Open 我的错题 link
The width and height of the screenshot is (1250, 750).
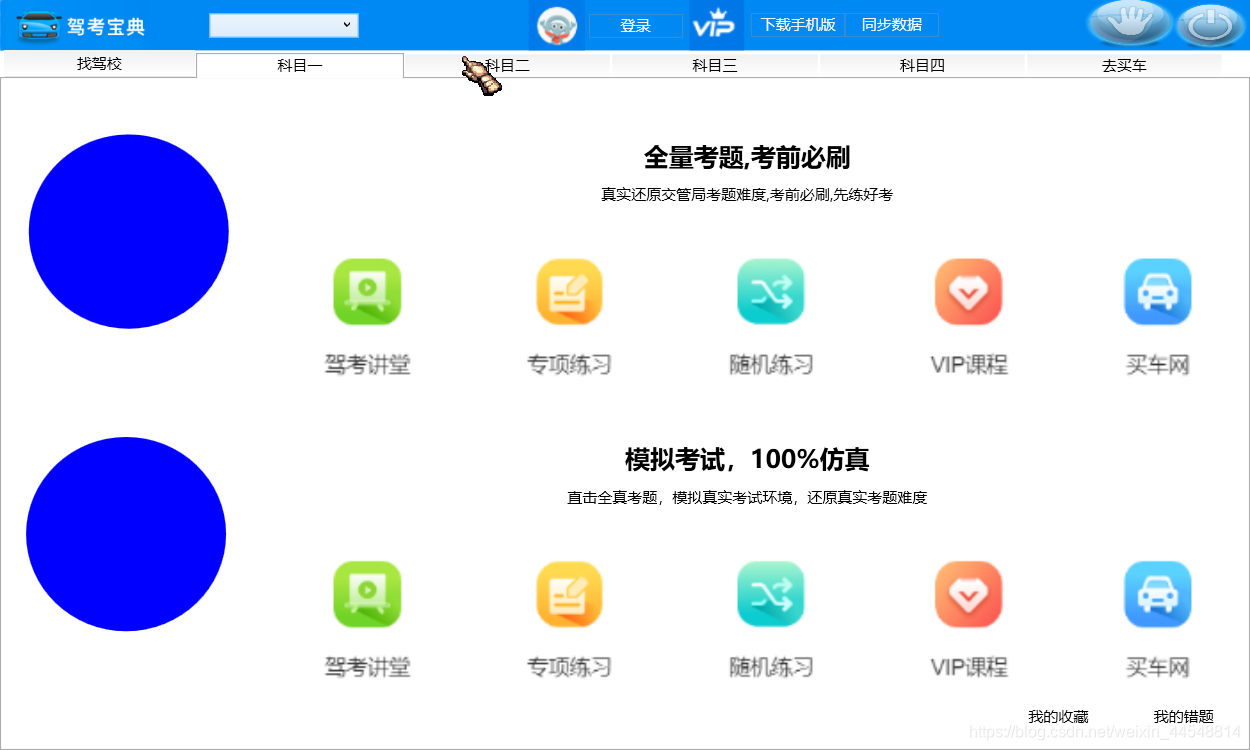(1183, 717)
